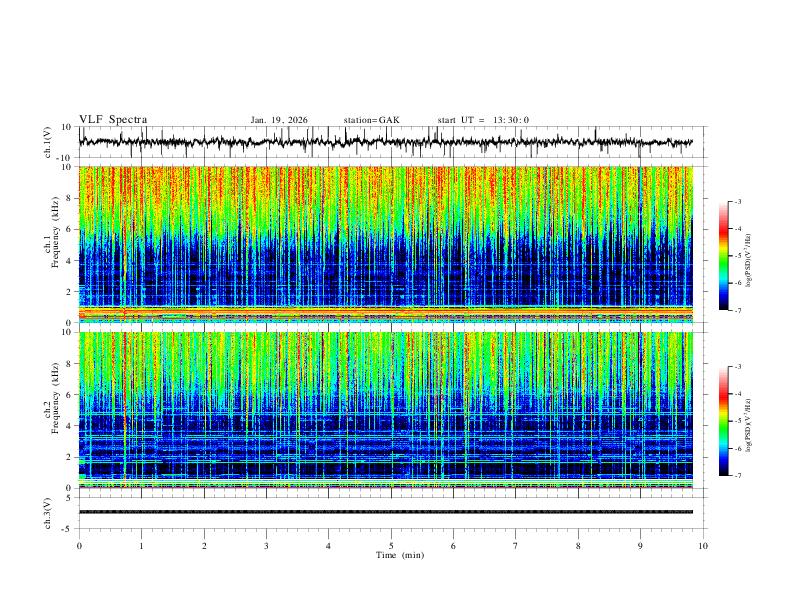Click the ch.1 "Frequency (kHz)" axis label
This screenshot has width=792, height=612.
pyautogui.click(x=55, y=232)
